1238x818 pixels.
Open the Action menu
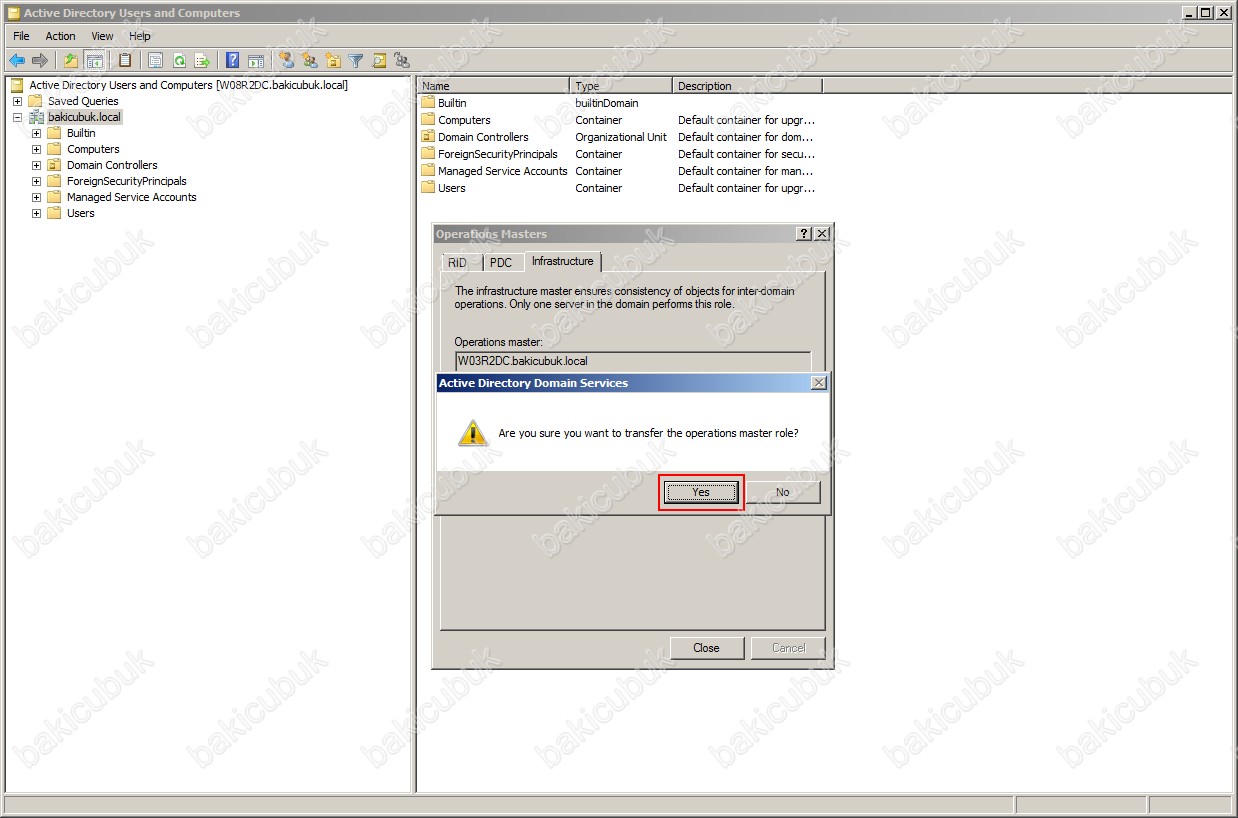[60, 36]
